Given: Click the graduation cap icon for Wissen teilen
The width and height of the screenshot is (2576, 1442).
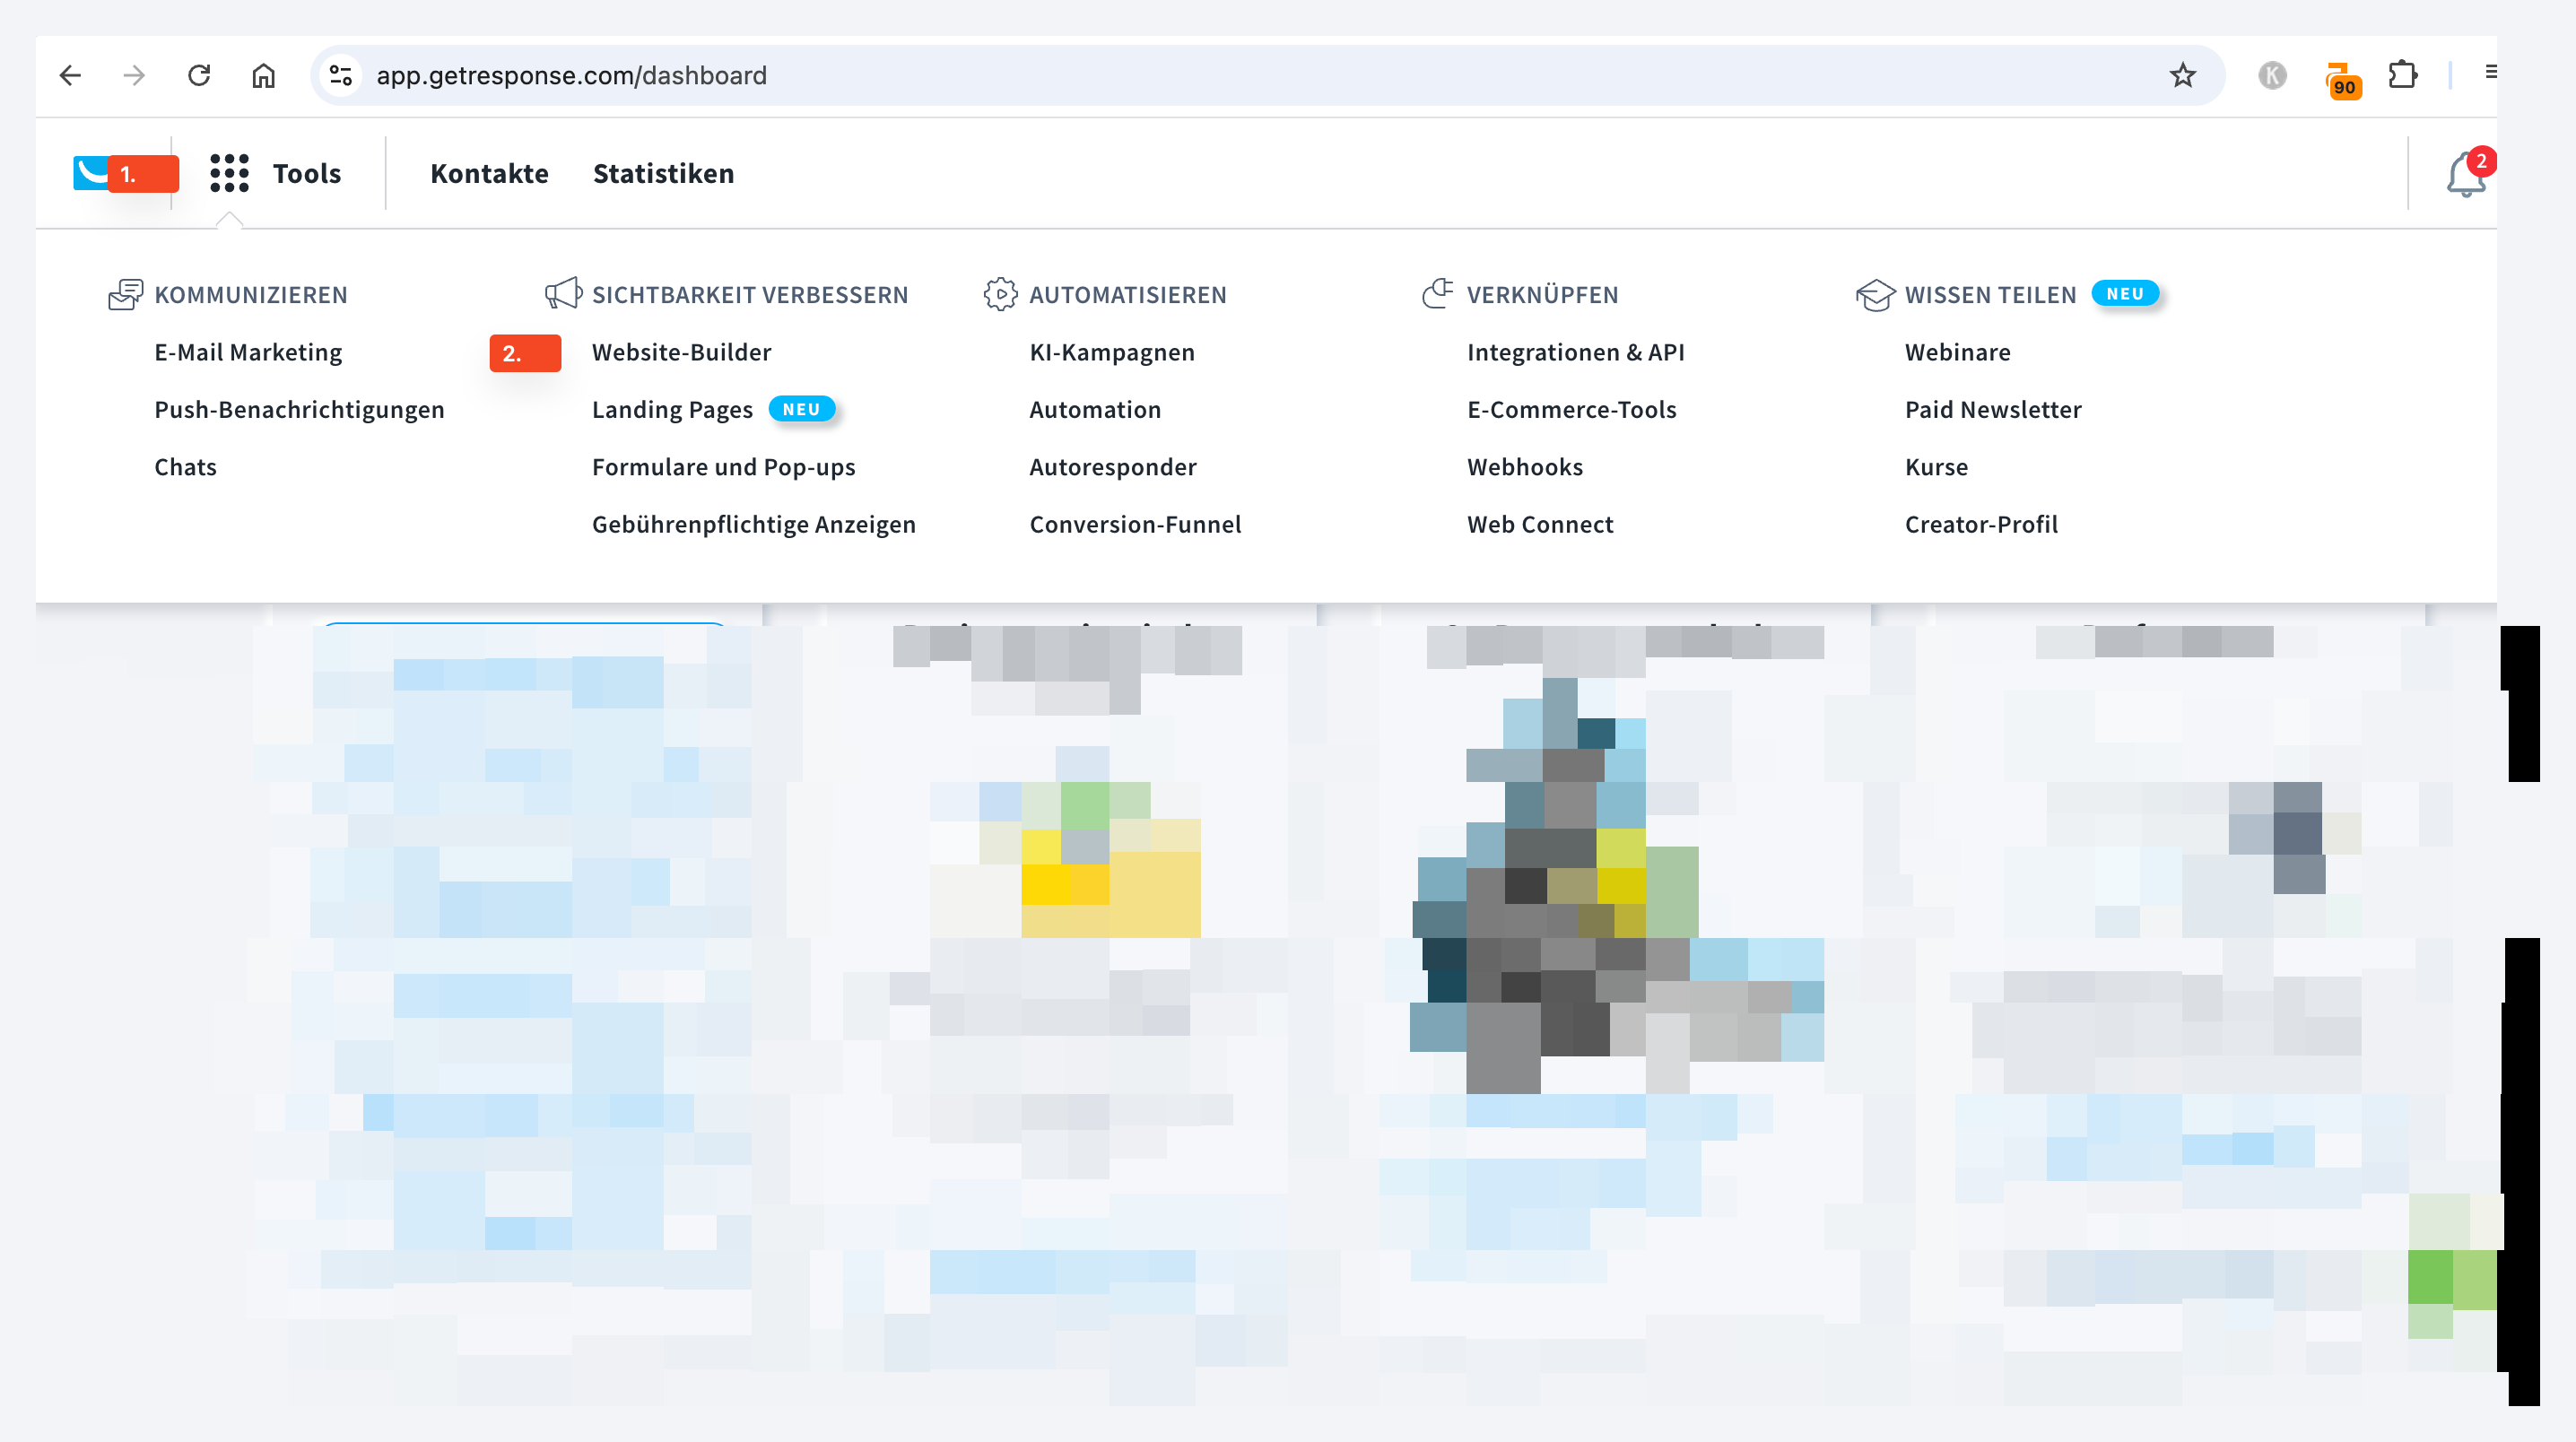Looking at the screenshot, I should (1875, 295).
